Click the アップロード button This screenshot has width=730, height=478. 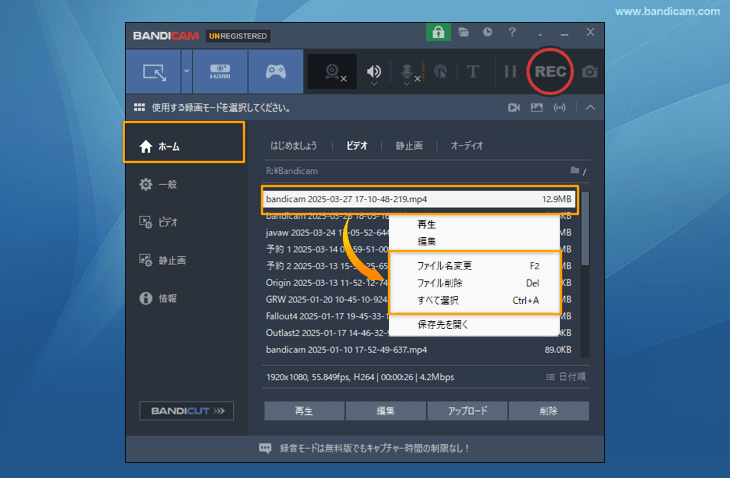pos(466,411)
